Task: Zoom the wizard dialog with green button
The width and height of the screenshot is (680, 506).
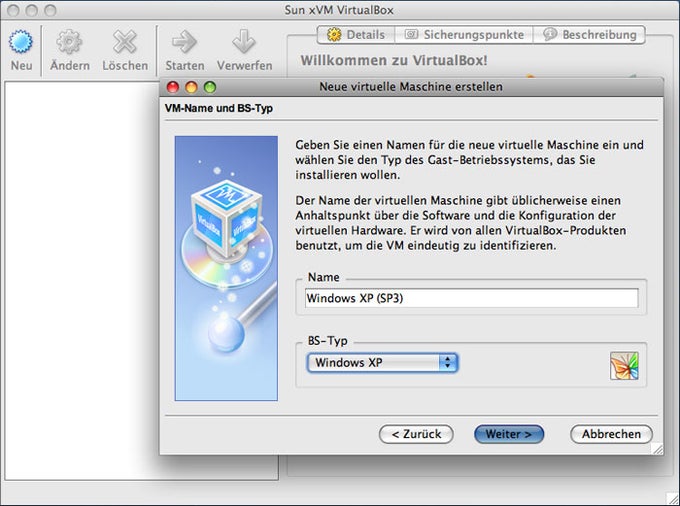Action: (210, 87)
